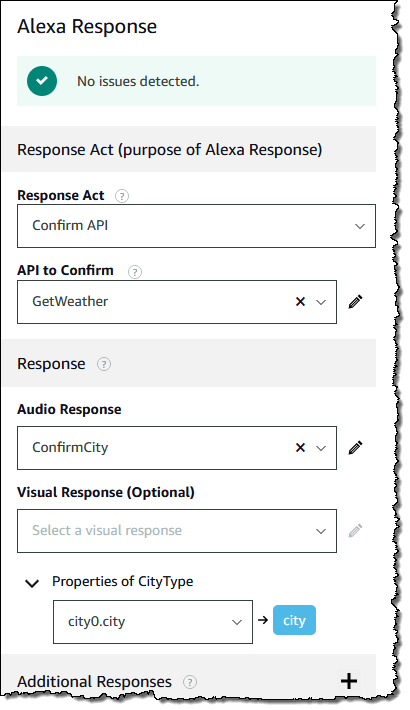Edit the ConfirmCity audio response pencil
The height and width of the screenshot is (710, 410).
click(356, 447)
